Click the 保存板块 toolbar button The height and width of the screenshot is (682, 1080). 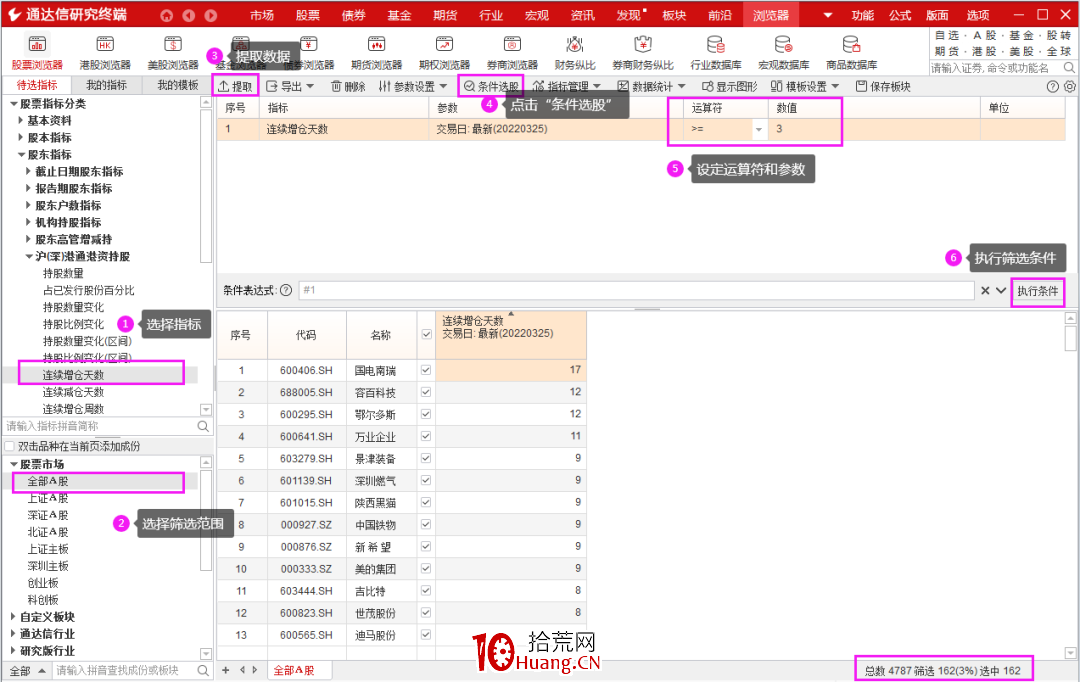pos(883,86)
